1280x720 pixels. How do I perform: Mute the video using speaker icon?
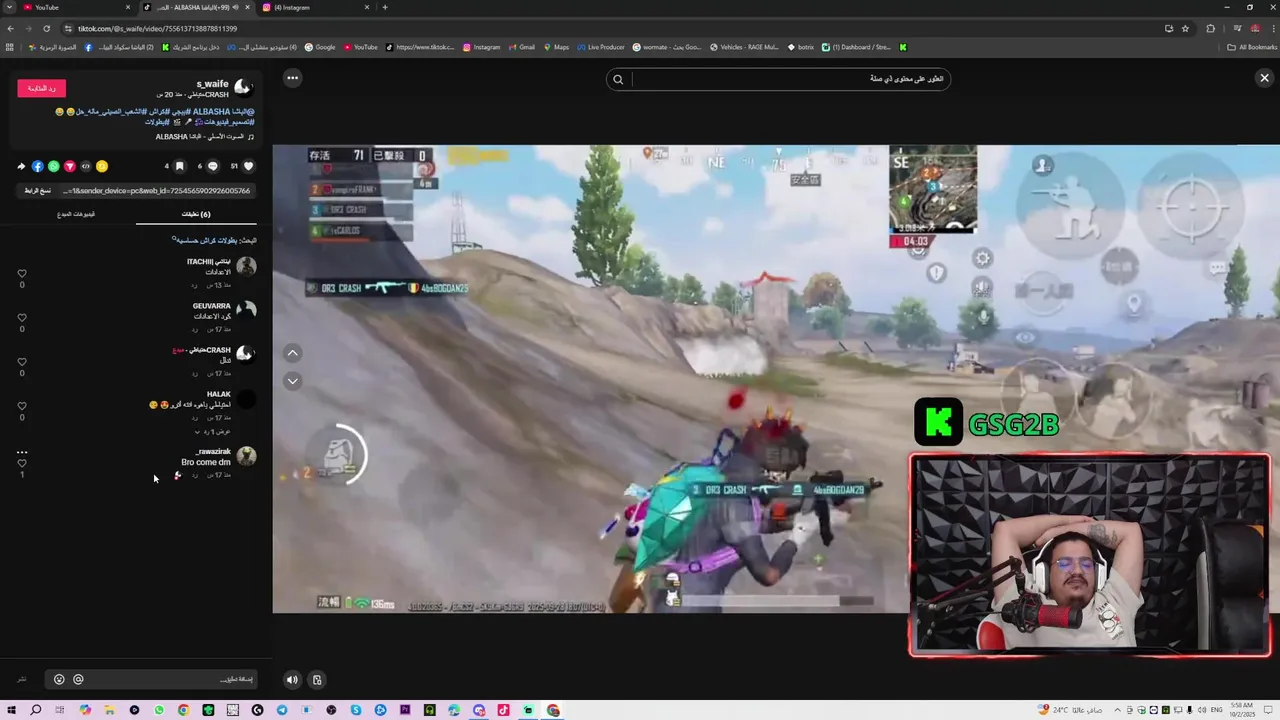pyautogui.click(x=292, y=680)
